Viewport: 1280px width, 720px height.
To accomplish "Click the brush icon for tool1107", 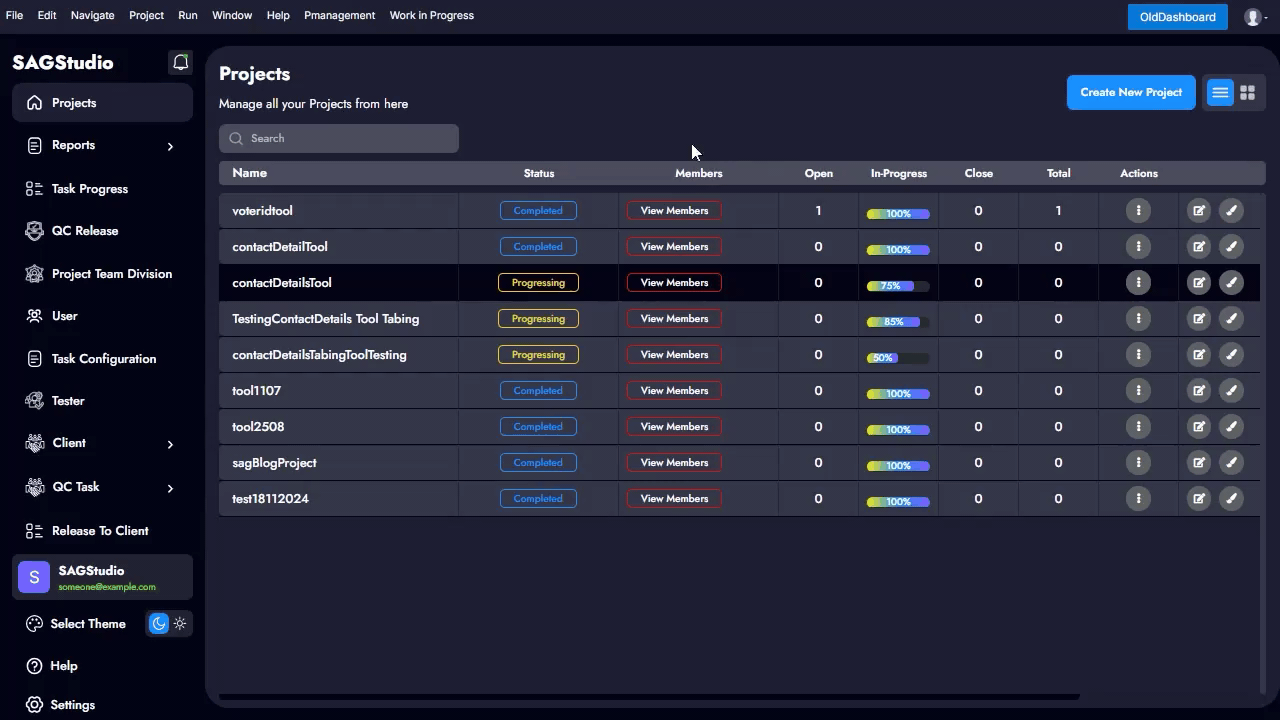I will click(x=1231, y=391).
